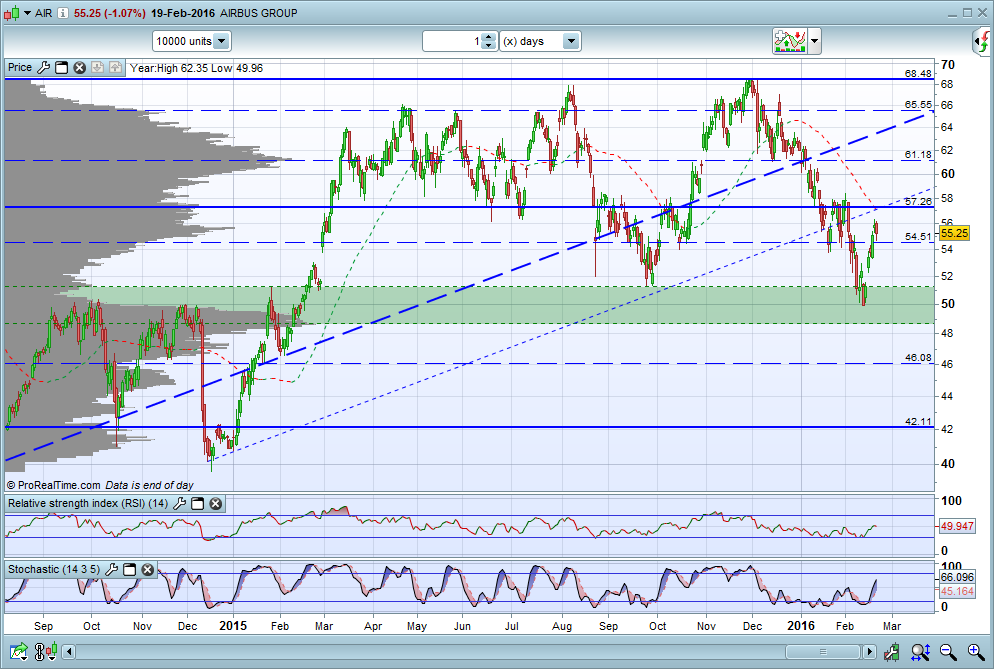Maximize the RSI indicator panel
994x669 pixels.
point(198,504)
